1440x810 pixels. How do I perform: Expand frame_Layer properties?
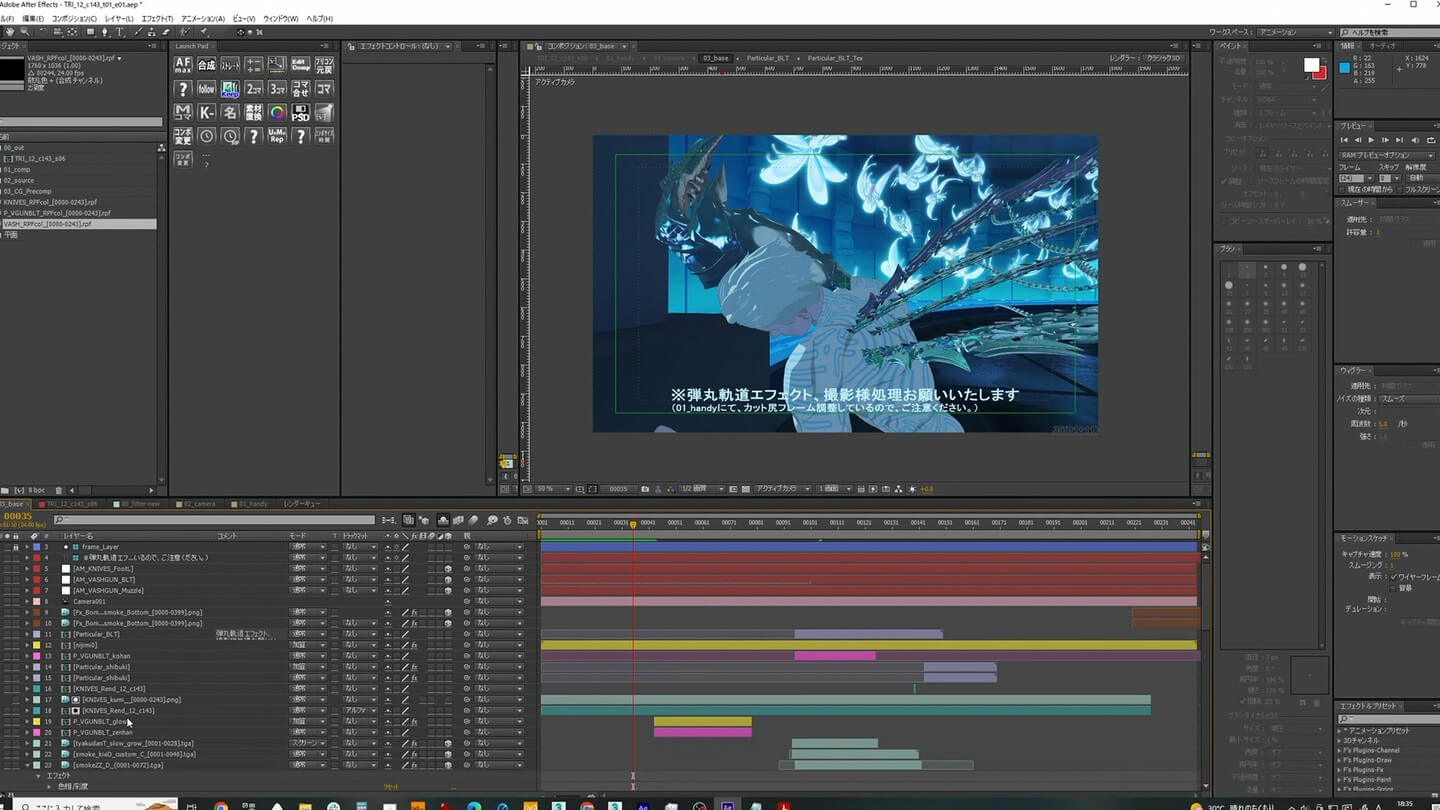pos(27,547)
